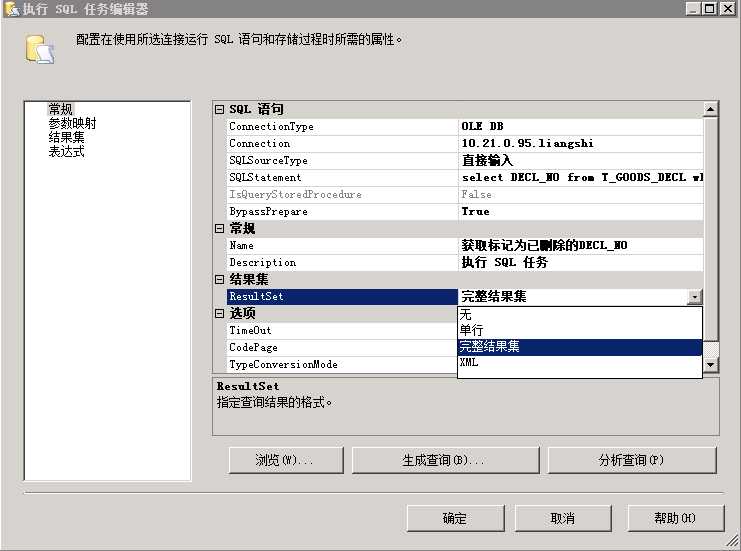Viewport: 741px width, 551px height.
Task: Select the BypassPrepare value True
Action: (580, 212)
